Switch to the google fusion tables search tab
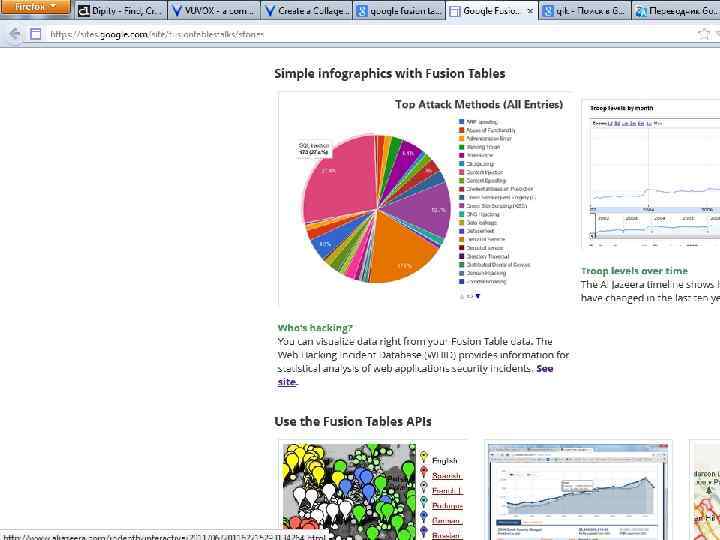720x540 pixels. [x=399, y=11]
